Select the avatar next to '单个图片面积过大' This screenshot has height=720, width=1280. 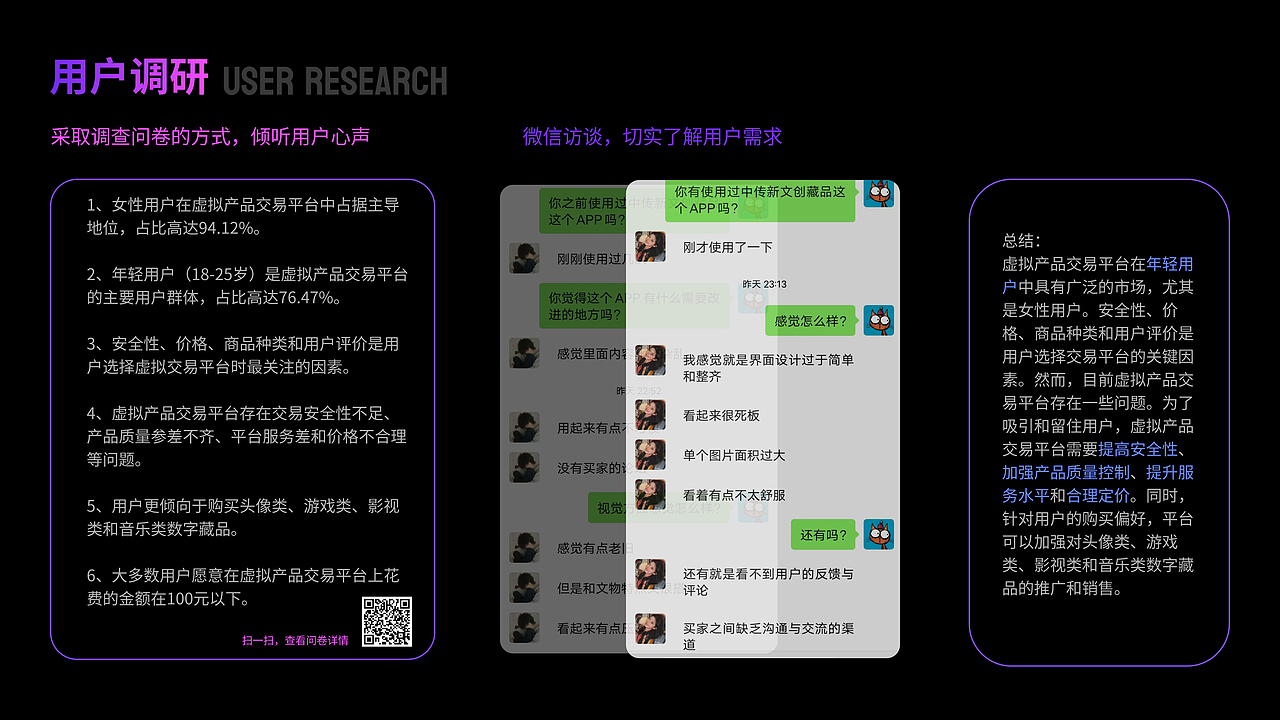[x=651, y=454]
